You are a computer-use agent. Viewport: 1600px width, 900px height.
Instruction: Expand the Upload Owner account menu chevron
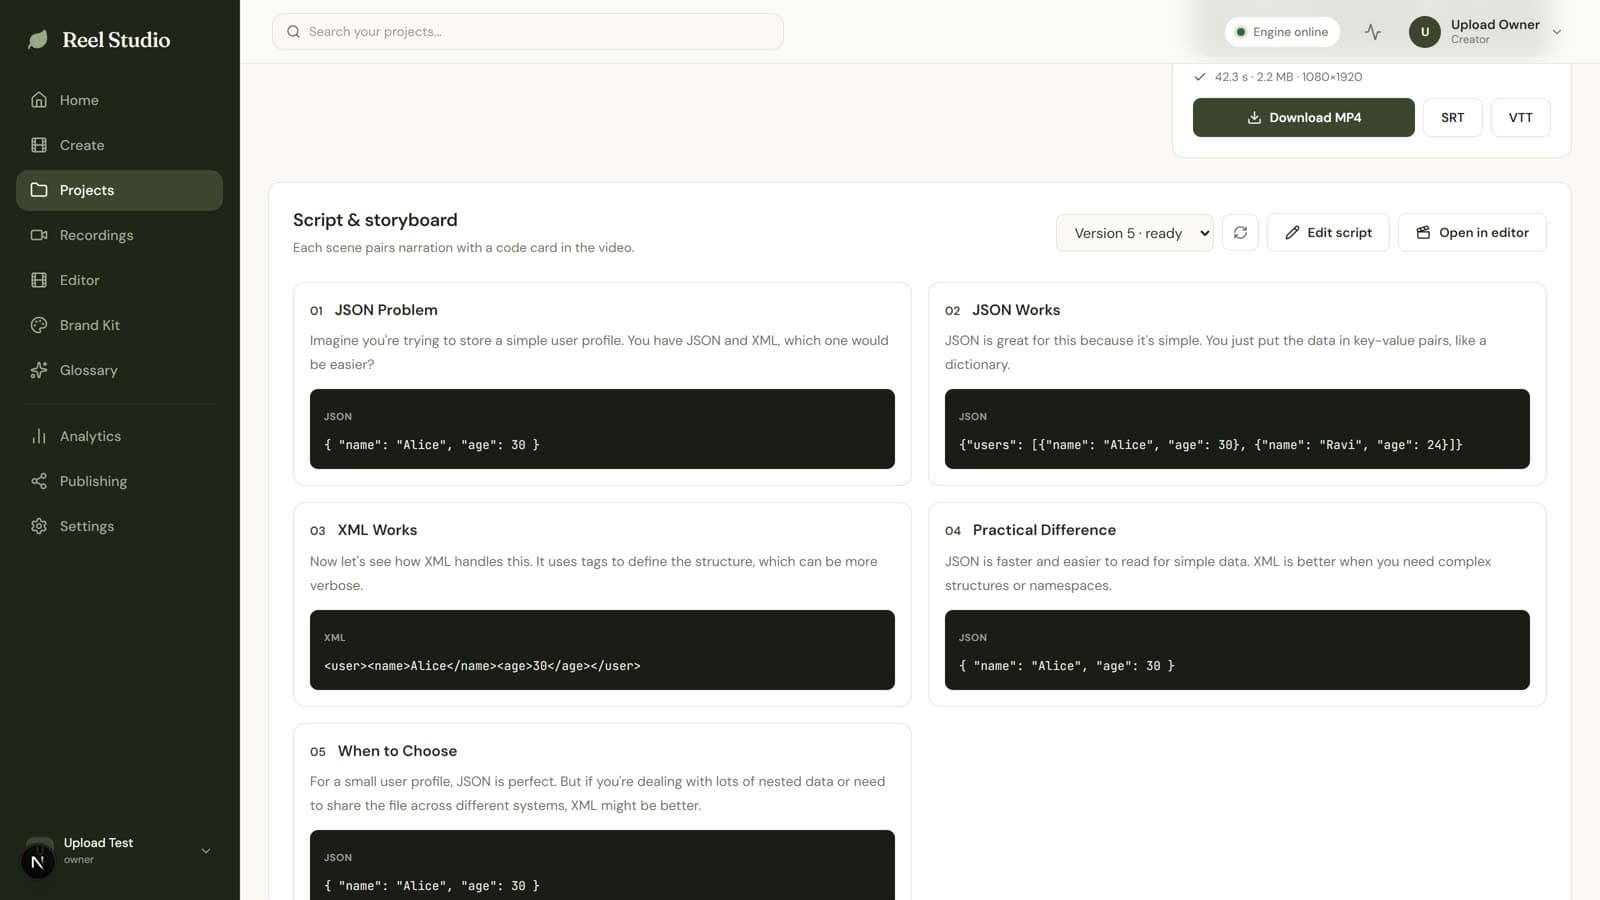point(1557,32)
